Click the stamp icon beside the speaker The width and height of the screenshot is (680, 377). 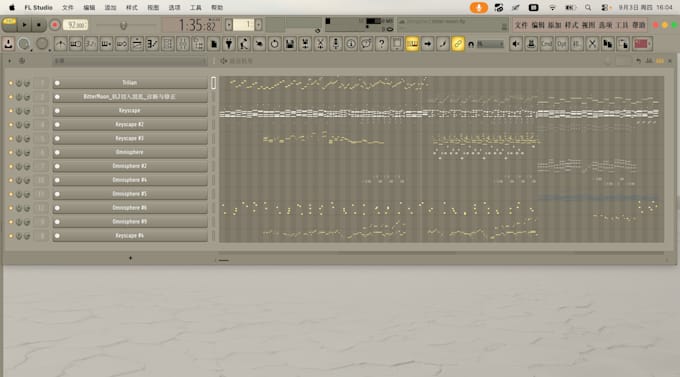[531, 44]
